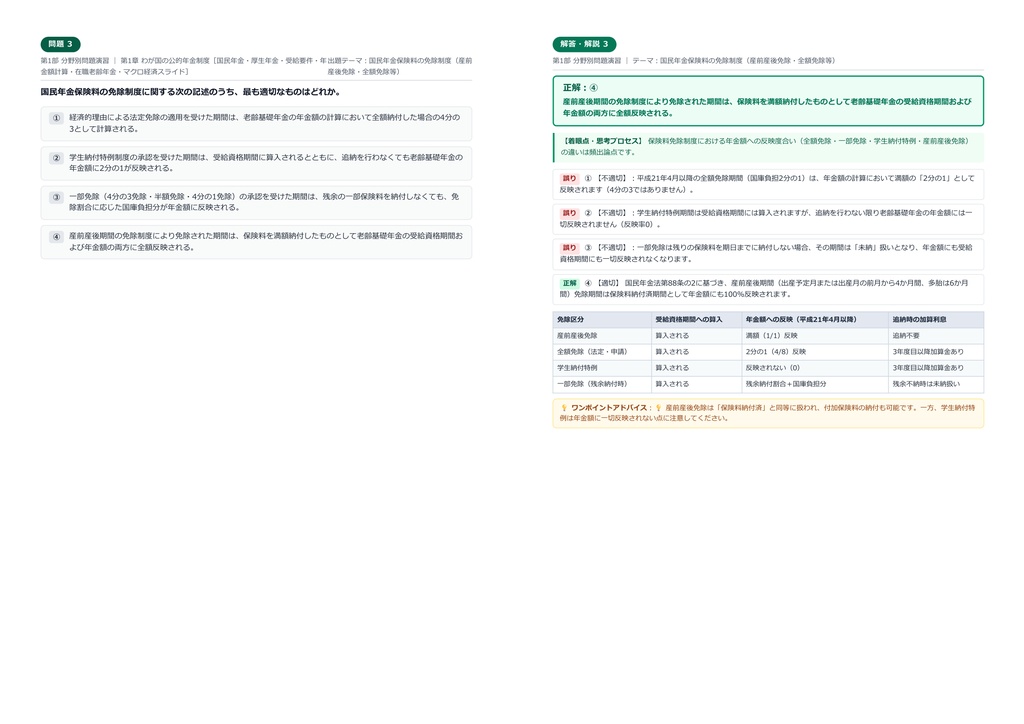Select answer option ③ about 一部免除

pyautogui.click(x=256, y=202)
